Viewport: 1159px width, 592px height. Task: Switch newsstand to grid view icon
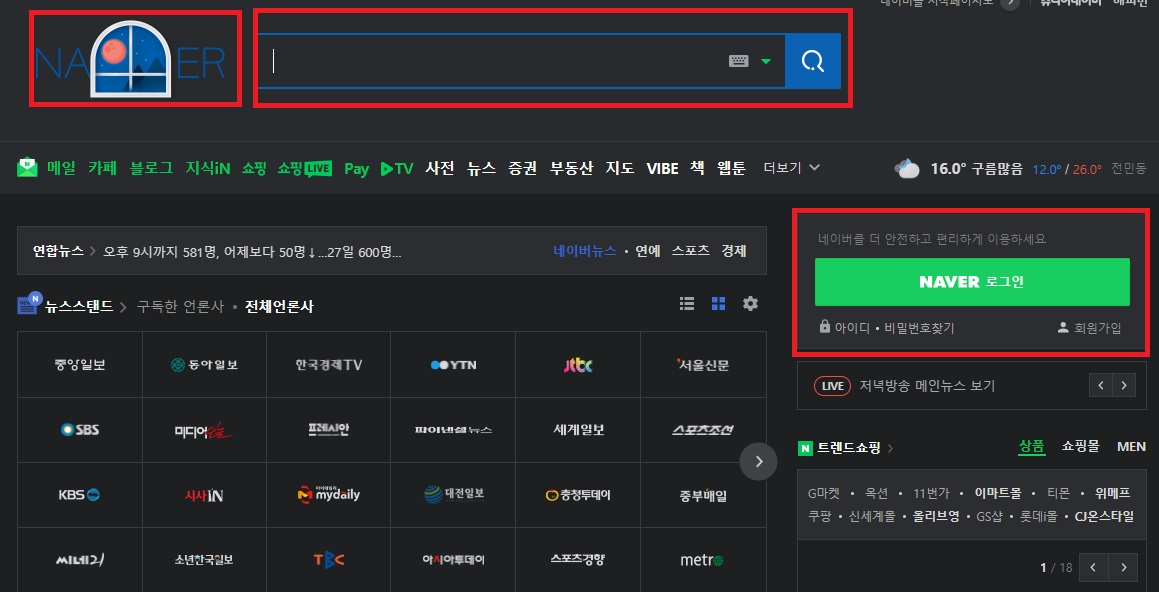tap(718, 303)
